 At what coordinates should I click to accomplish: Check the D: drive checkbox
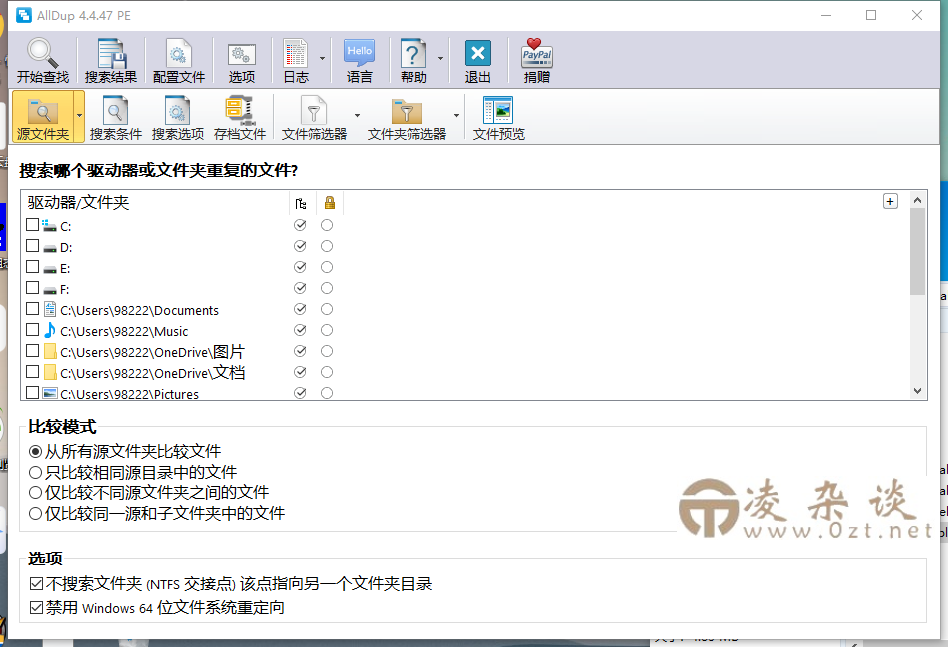click(33, 246)
